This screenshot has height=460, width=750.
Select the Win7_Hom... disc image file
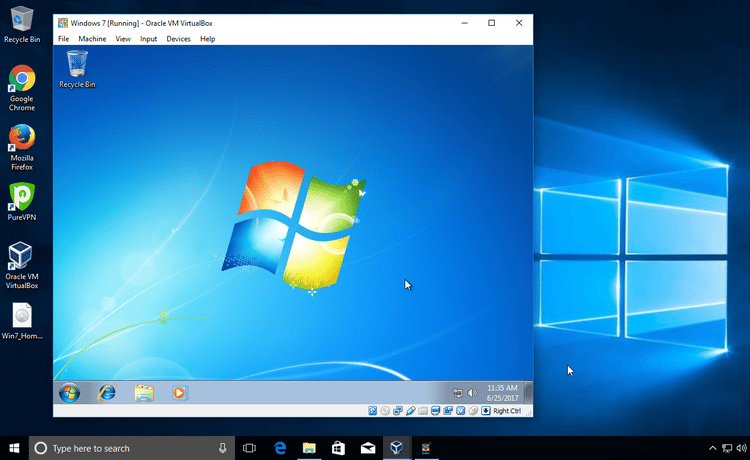click(22, 321)
